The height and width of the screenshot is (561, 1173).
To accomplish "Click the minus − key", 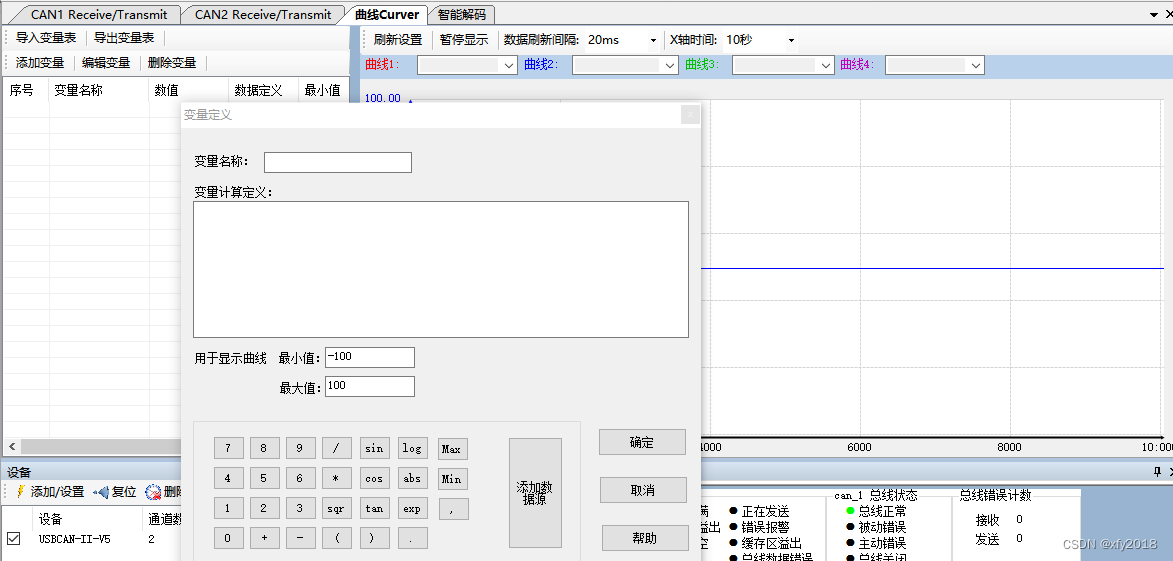I will (x=300, y=538).
